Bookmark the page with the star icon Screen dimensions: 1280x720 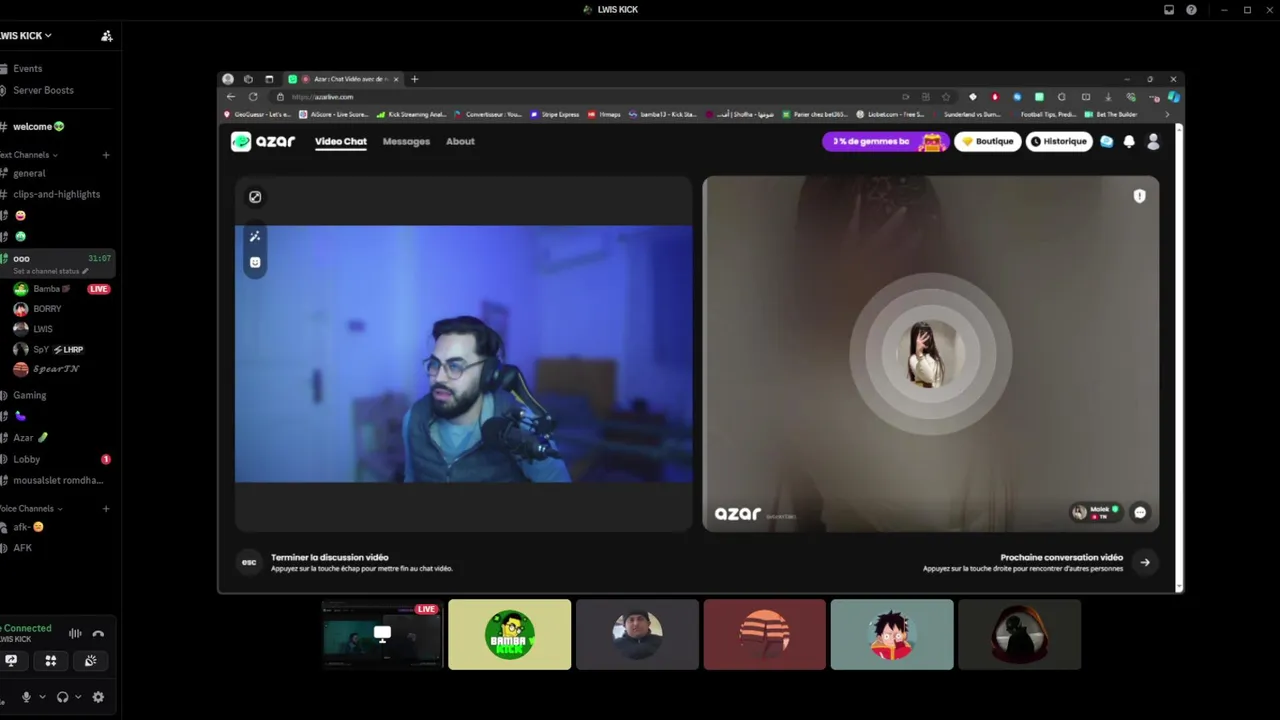point(946,97)
